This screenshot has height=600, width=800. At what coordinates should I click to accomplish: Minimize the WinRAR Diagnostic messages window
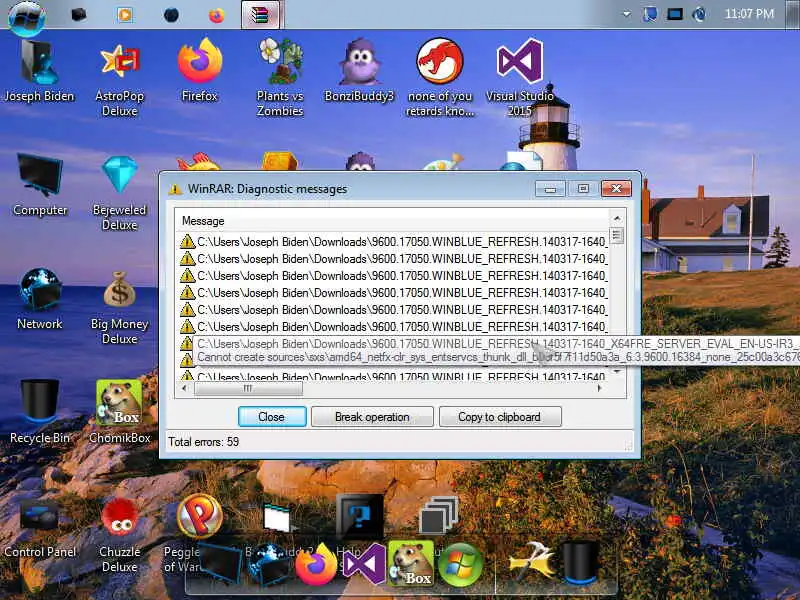point(550,189)
